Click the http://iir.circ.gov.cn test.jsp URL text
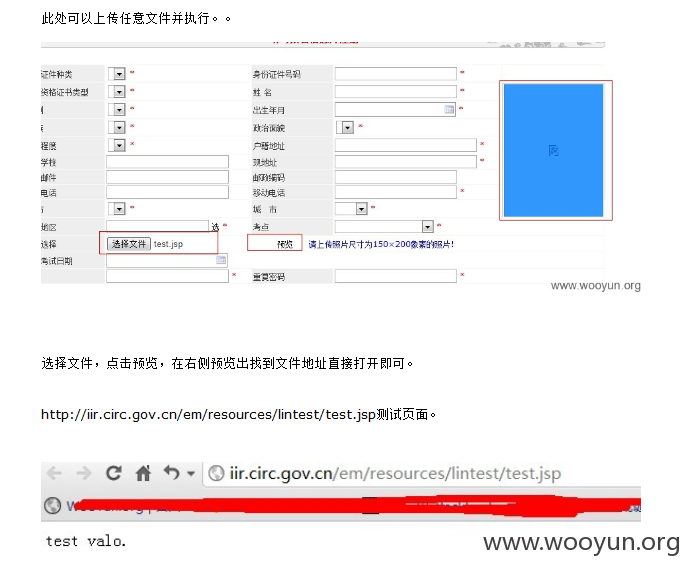689x571 pixels. coord(208,415)
